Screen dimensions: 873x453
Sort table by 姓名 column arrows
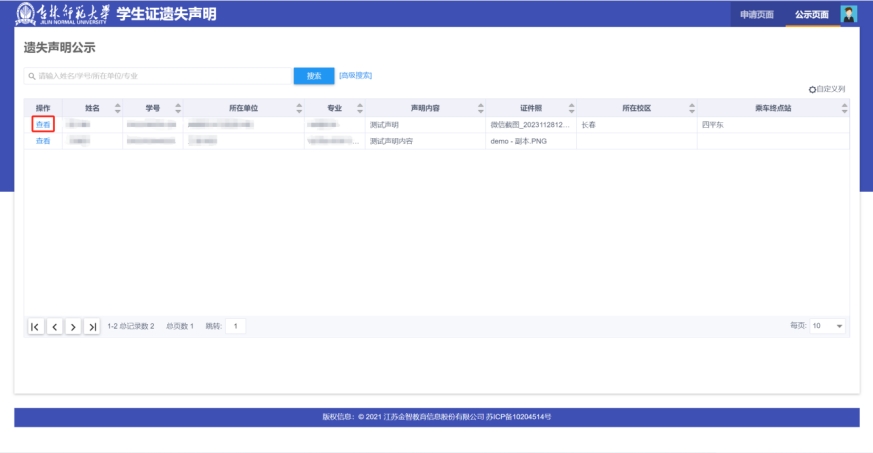(118, 108)
